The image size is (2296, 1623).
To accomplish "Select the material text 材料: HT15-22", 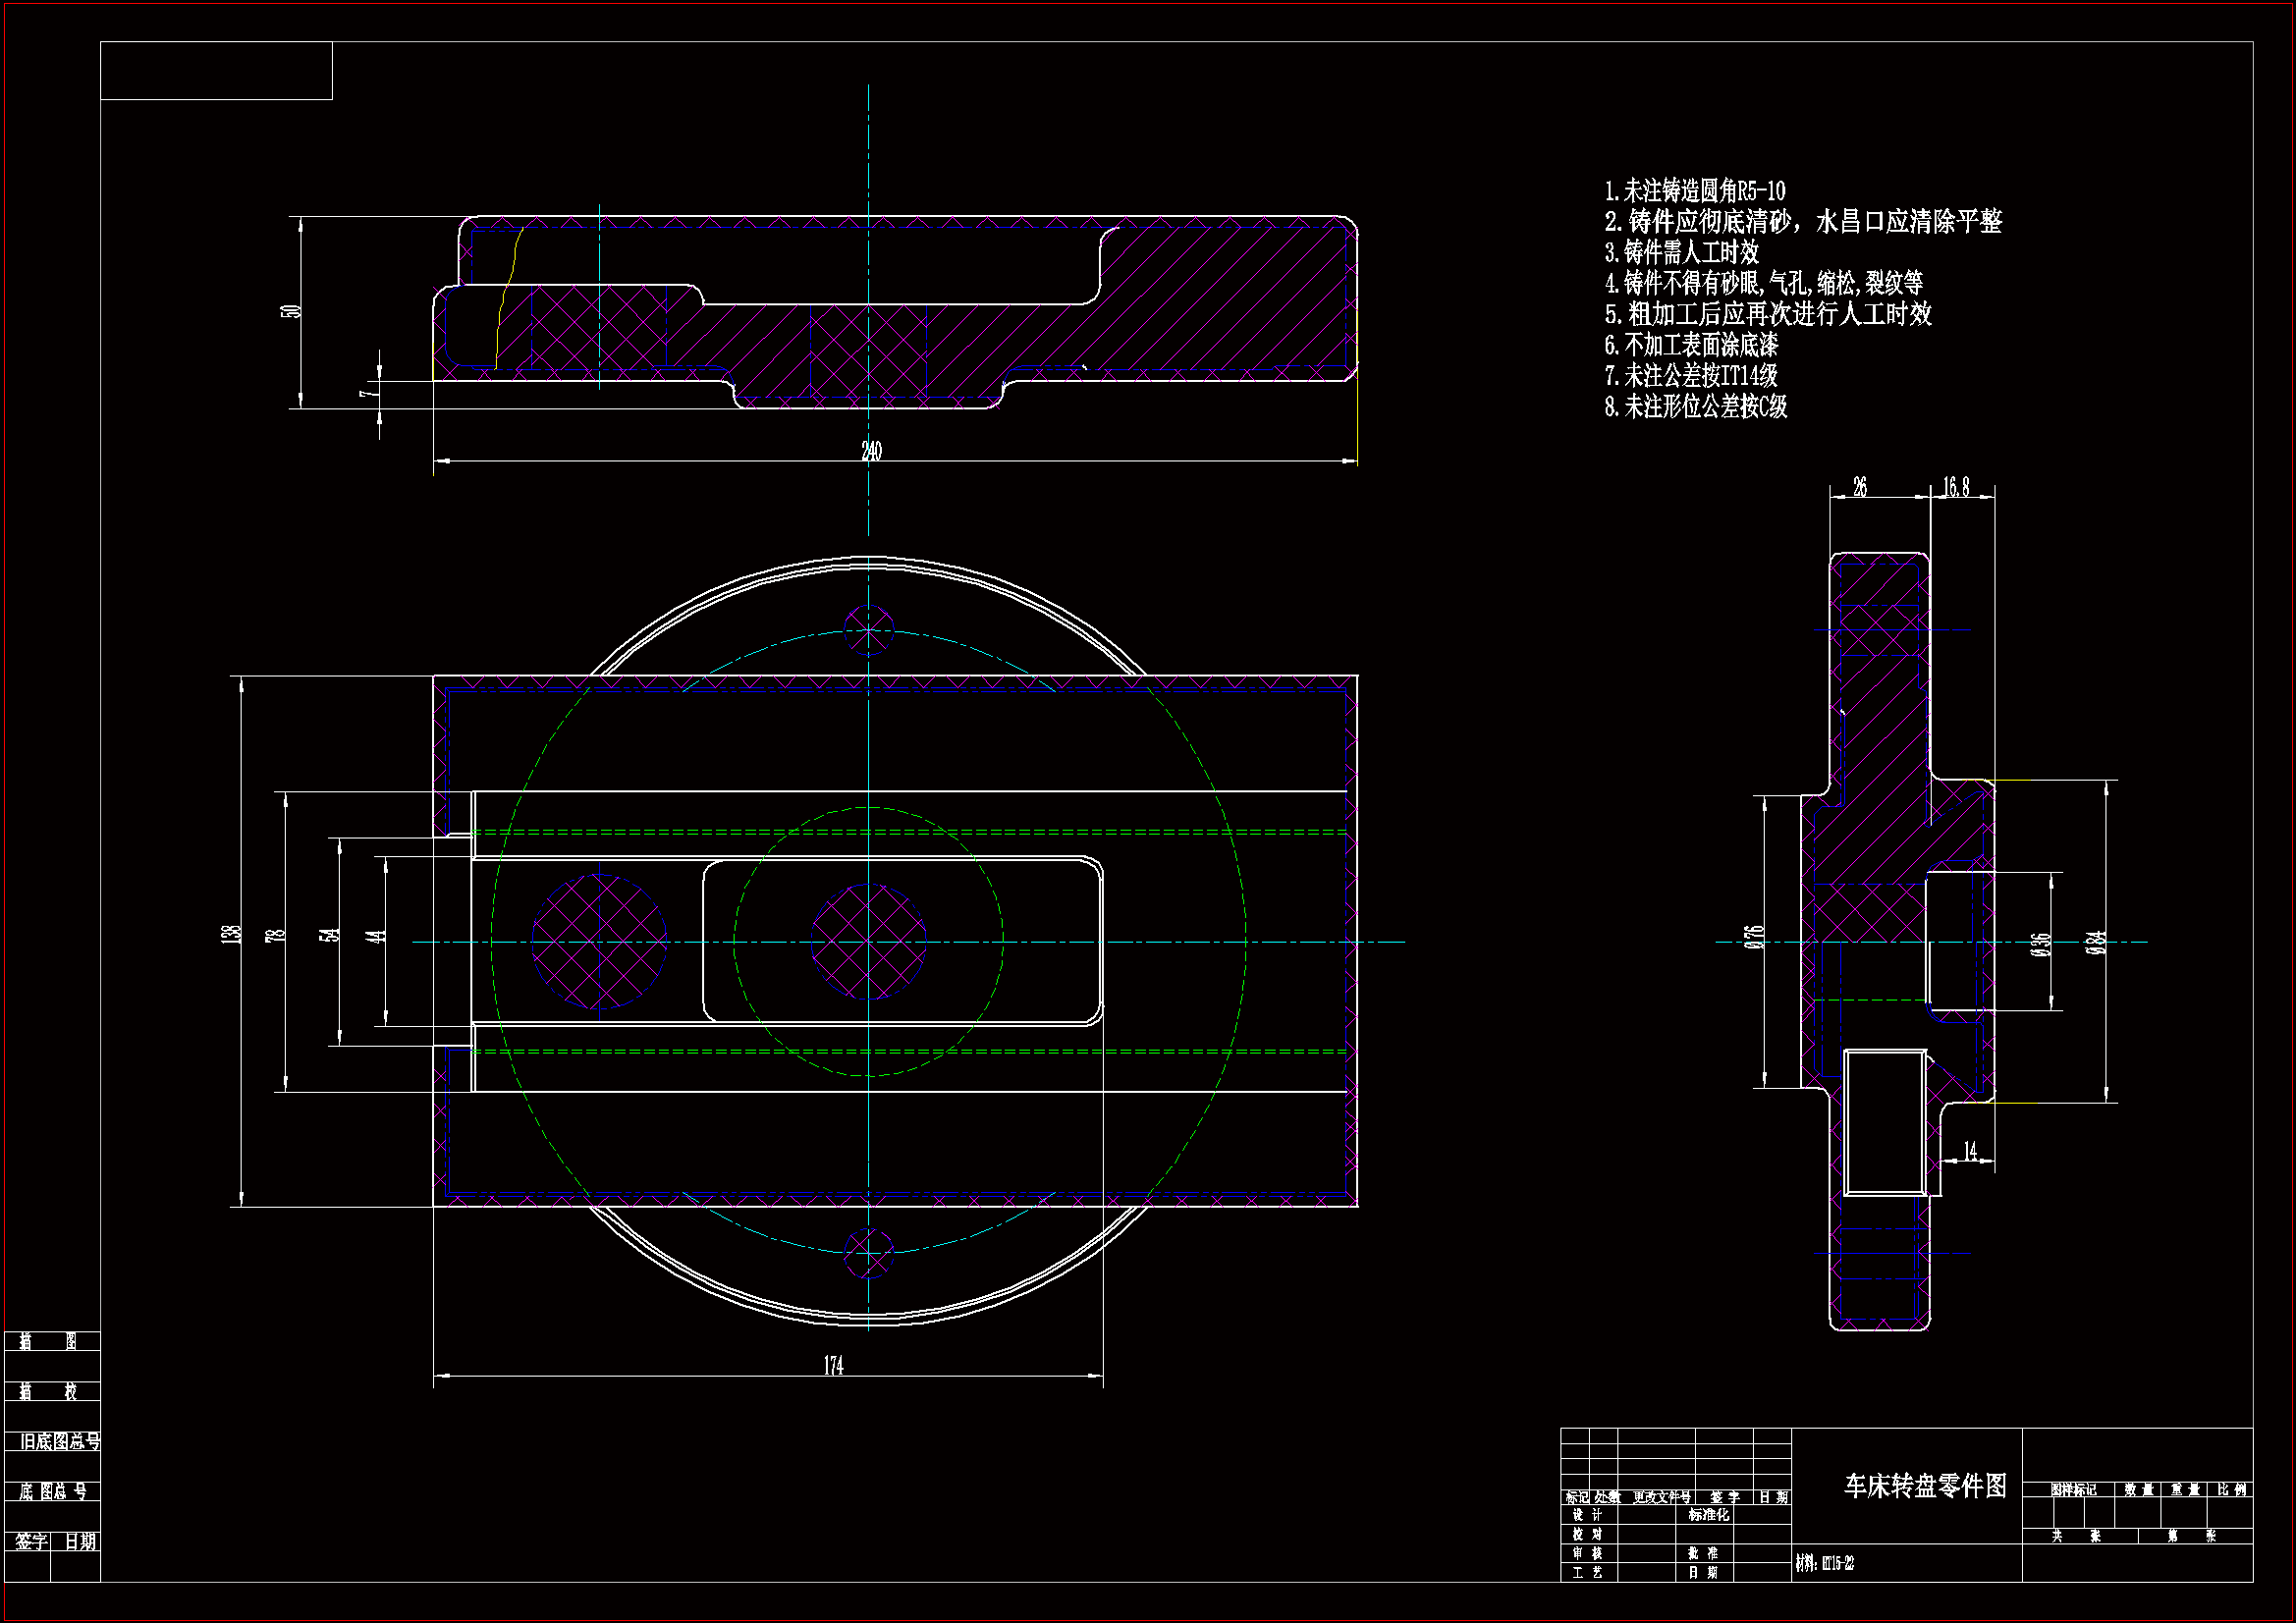I will 1825,1563.
